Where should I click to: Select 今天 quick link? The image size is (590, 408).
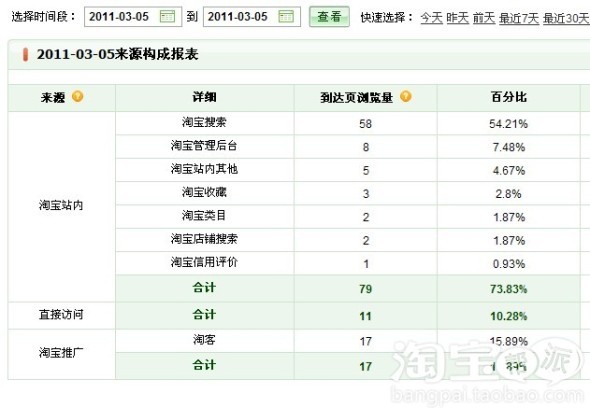432,17
